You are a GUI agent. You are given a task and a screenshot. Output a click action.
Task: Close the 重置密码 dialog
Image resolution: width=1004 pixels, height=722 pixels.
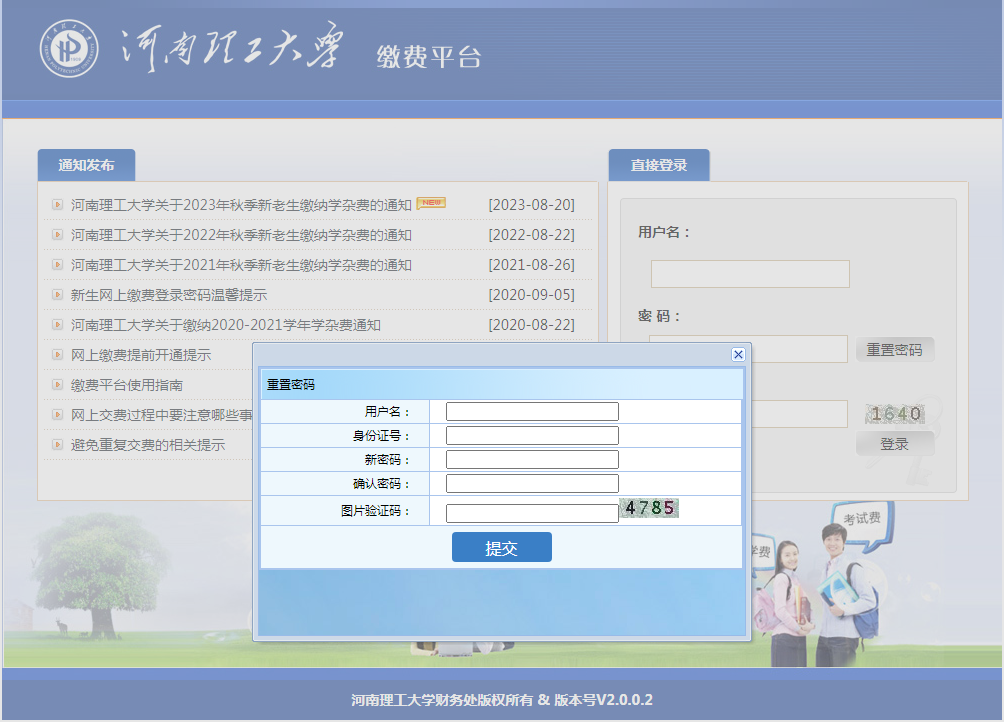point(738,353)
